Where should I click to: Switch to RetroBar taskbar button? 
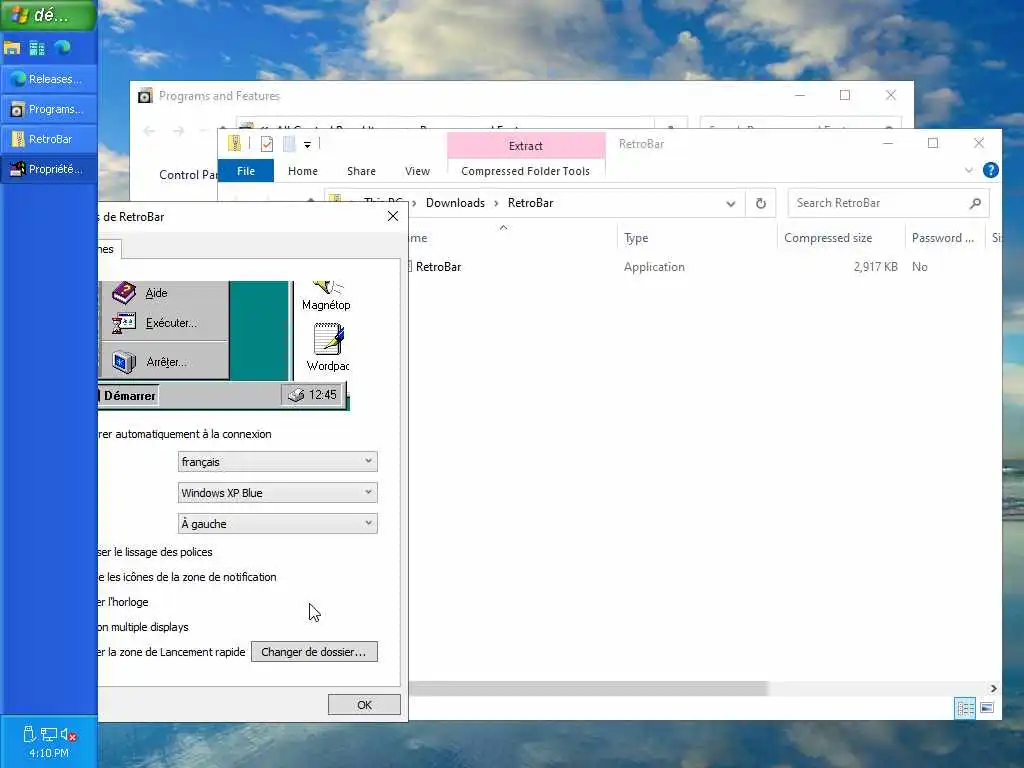(48, 139)
